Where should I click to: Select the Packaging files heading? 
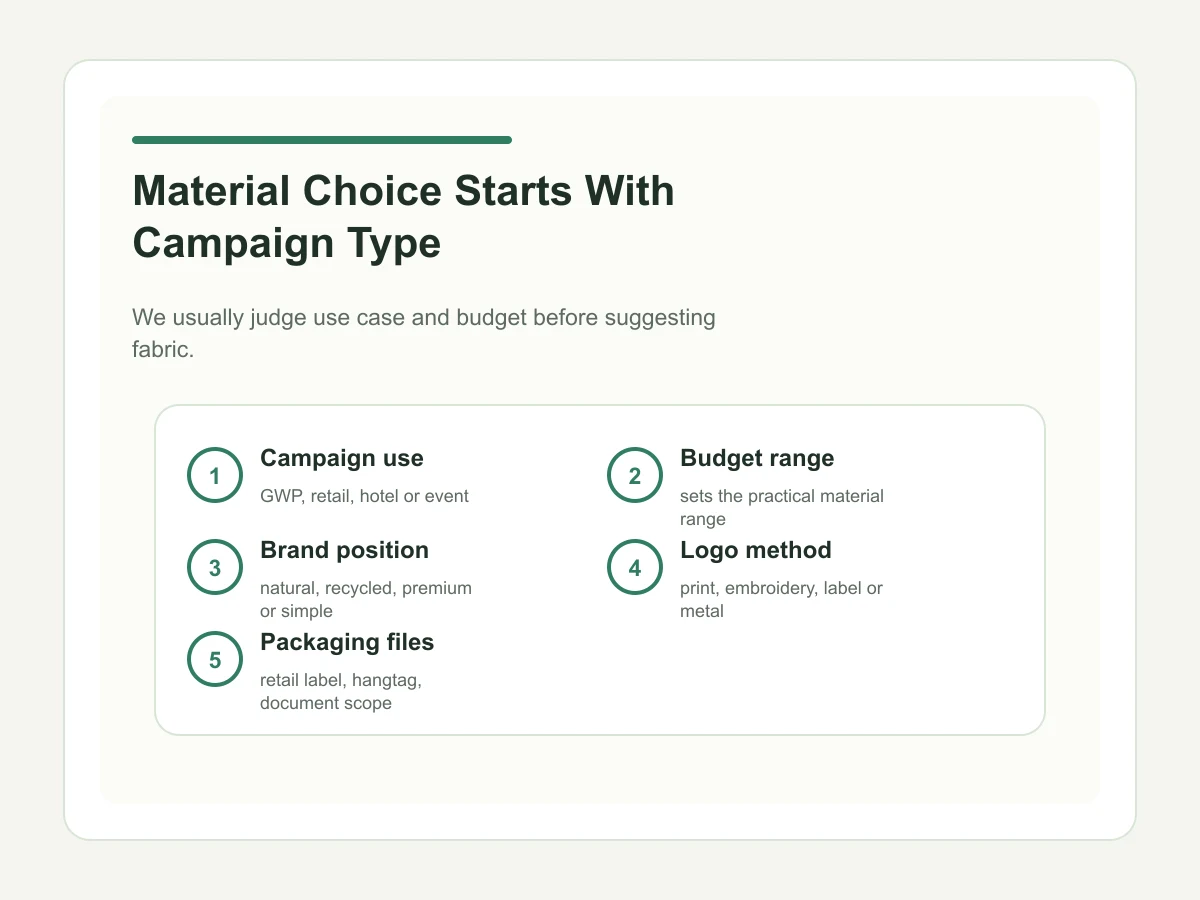click(x=347, y=642)
